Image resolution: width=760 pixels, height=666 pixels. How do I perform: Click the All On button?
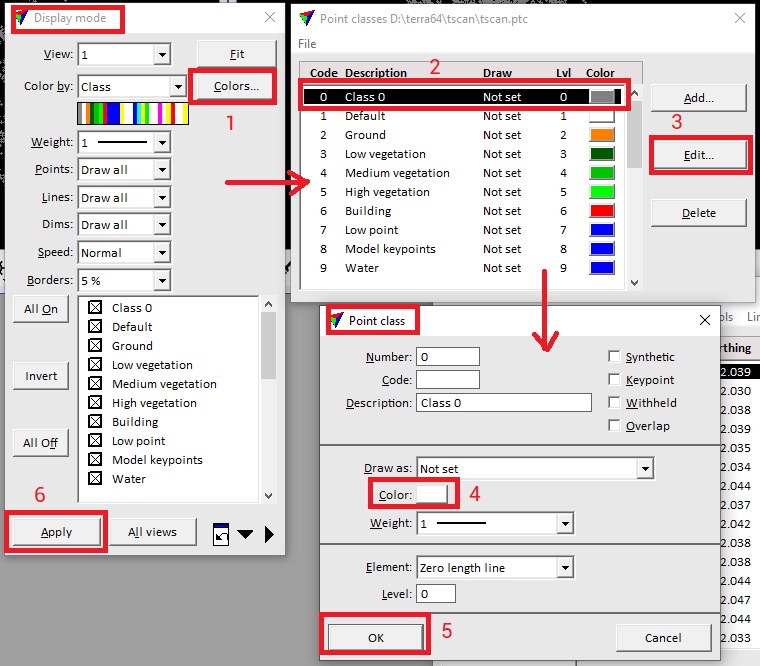(41, 309)
